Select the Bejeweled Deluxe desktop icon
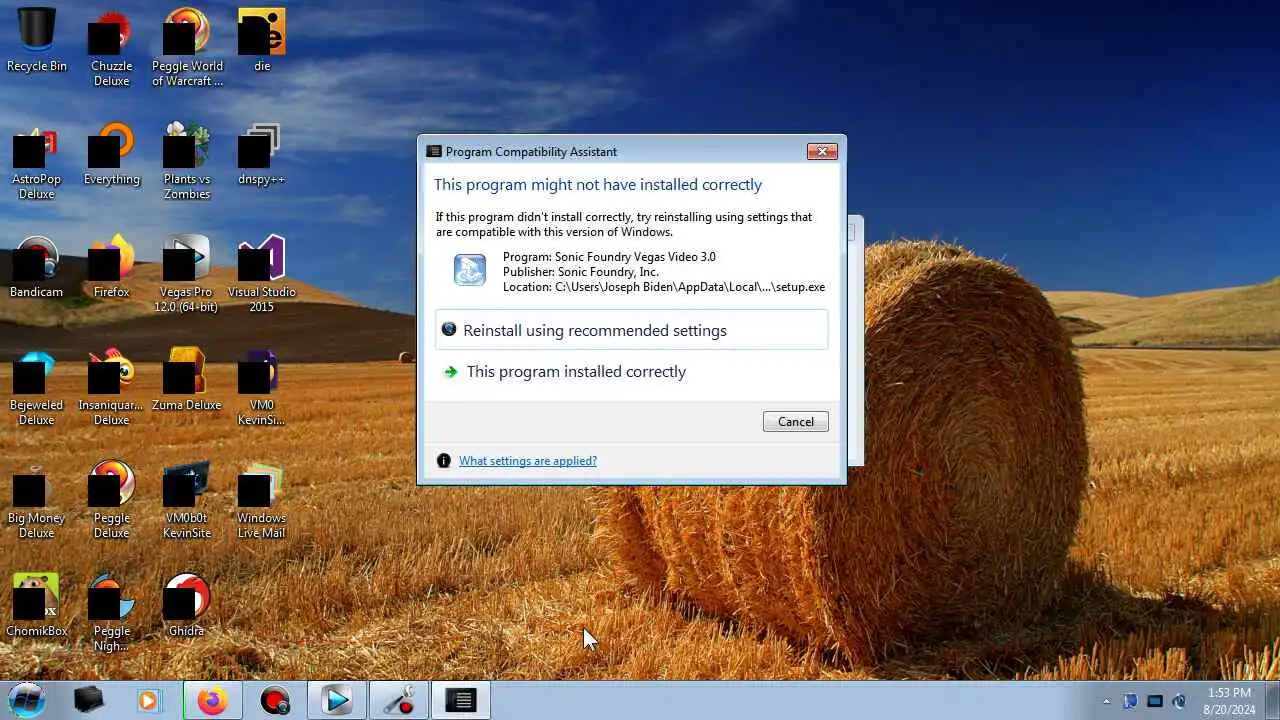The height and width of the screenshot is (720, 1280). point(37,388)
